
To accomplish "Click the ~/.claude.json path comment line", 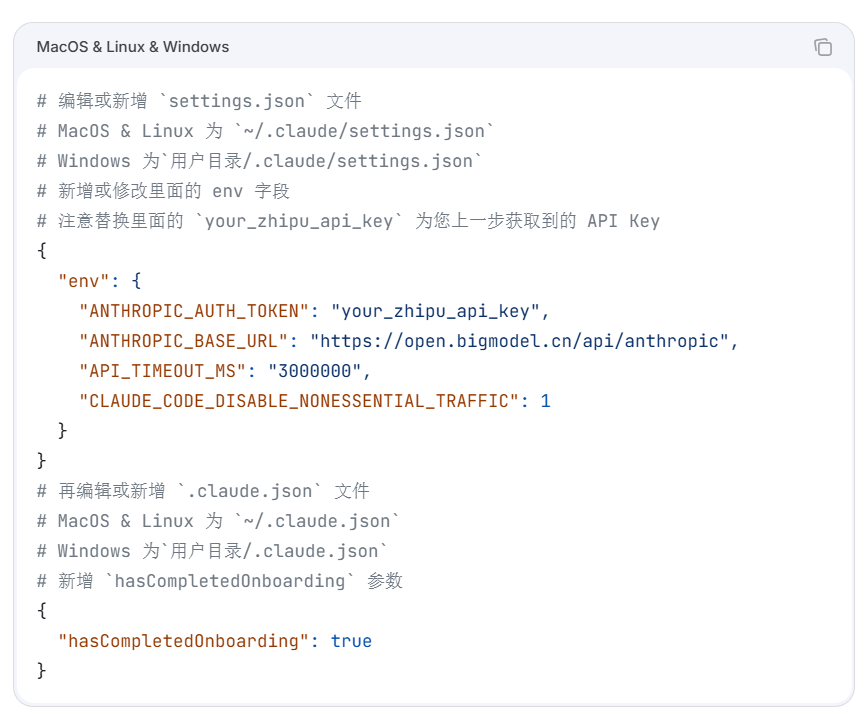I will (218, 521).
